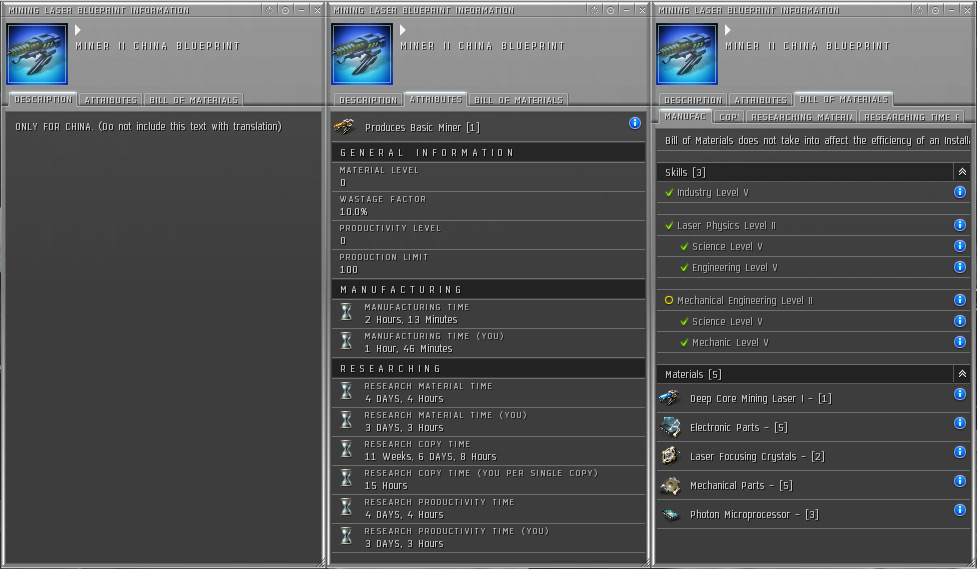Expand arrow next to left window blueprint title
977x569 pixels.
click(78, 29)
